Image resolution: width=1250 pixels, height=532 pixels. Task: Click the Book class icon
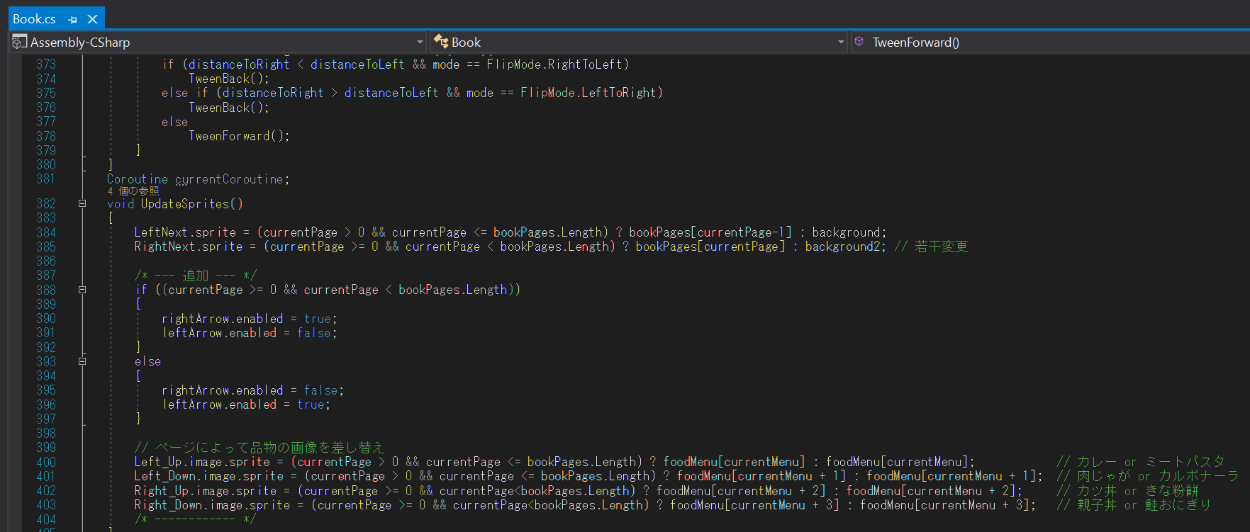440,42
